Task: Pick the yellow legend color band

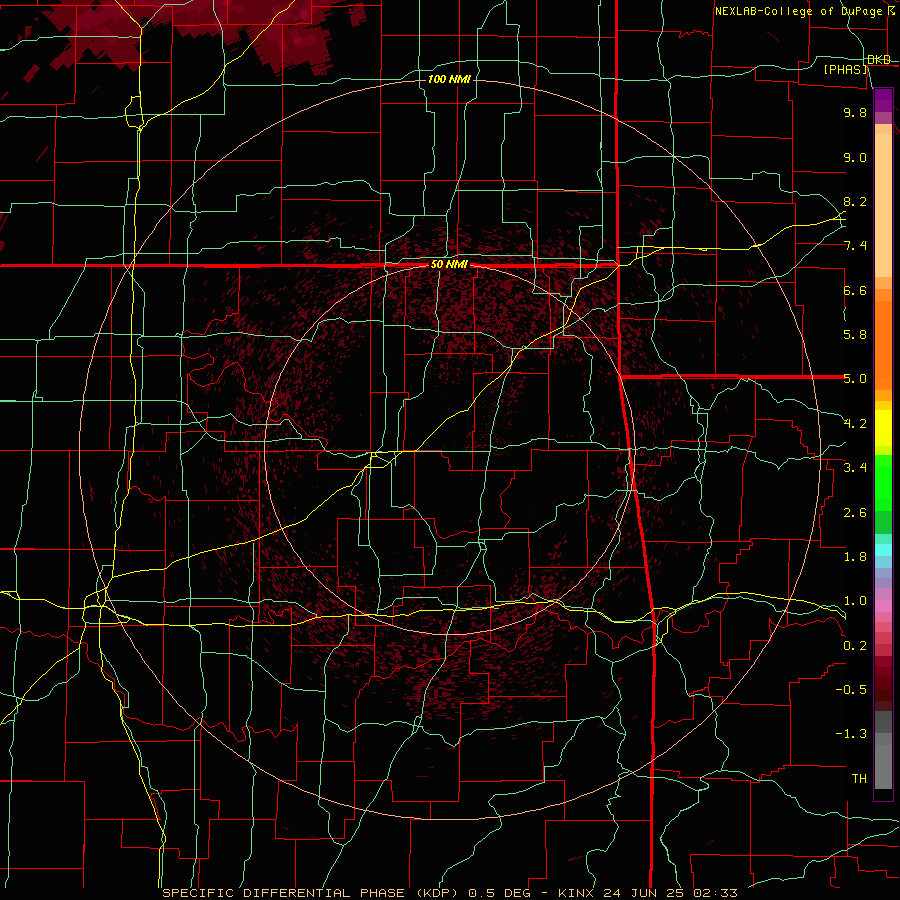Action: coord(883,428)
